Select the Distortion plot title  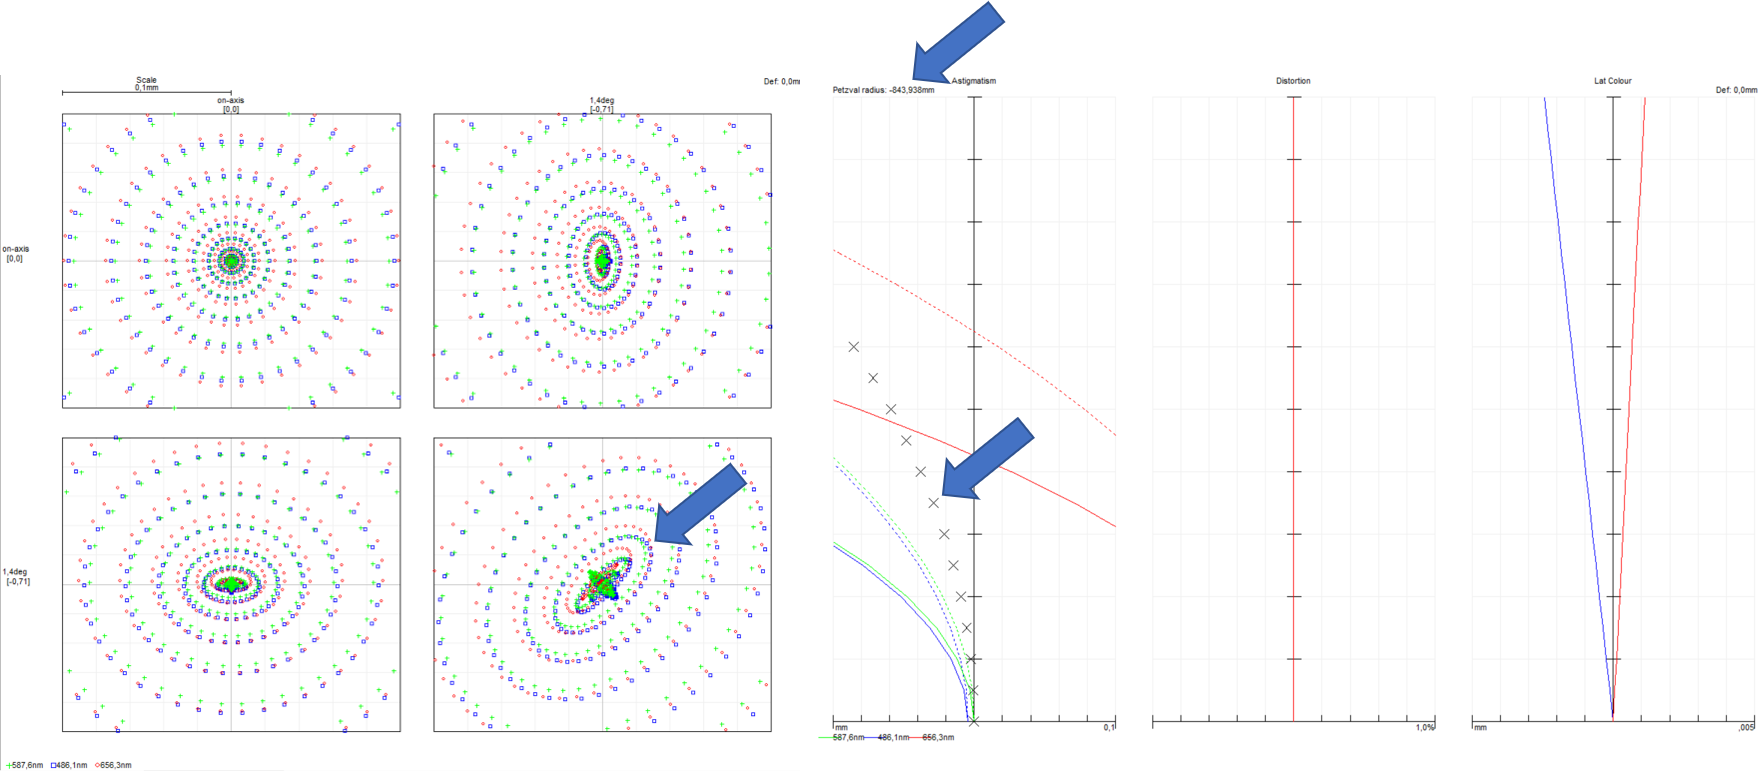coord(1293,81)
